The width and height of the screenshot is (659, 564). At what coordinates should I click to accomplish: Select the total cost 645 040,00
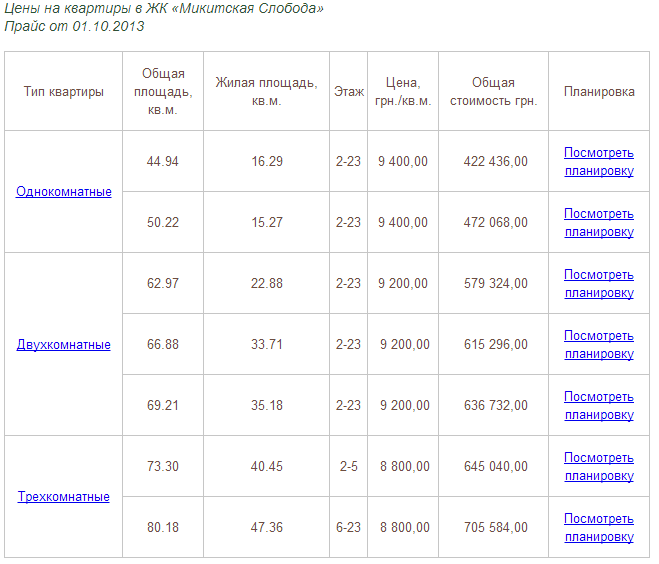pos(496,466)
